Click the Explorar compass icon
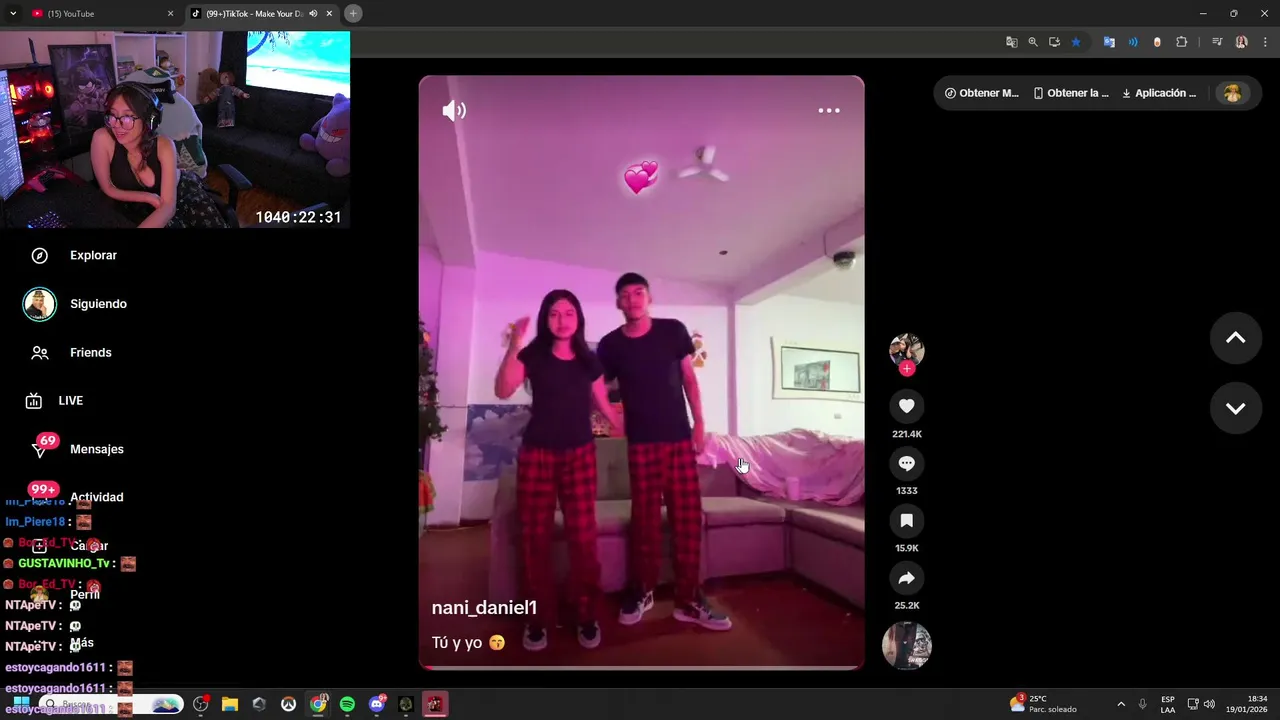 coord(40,256)
